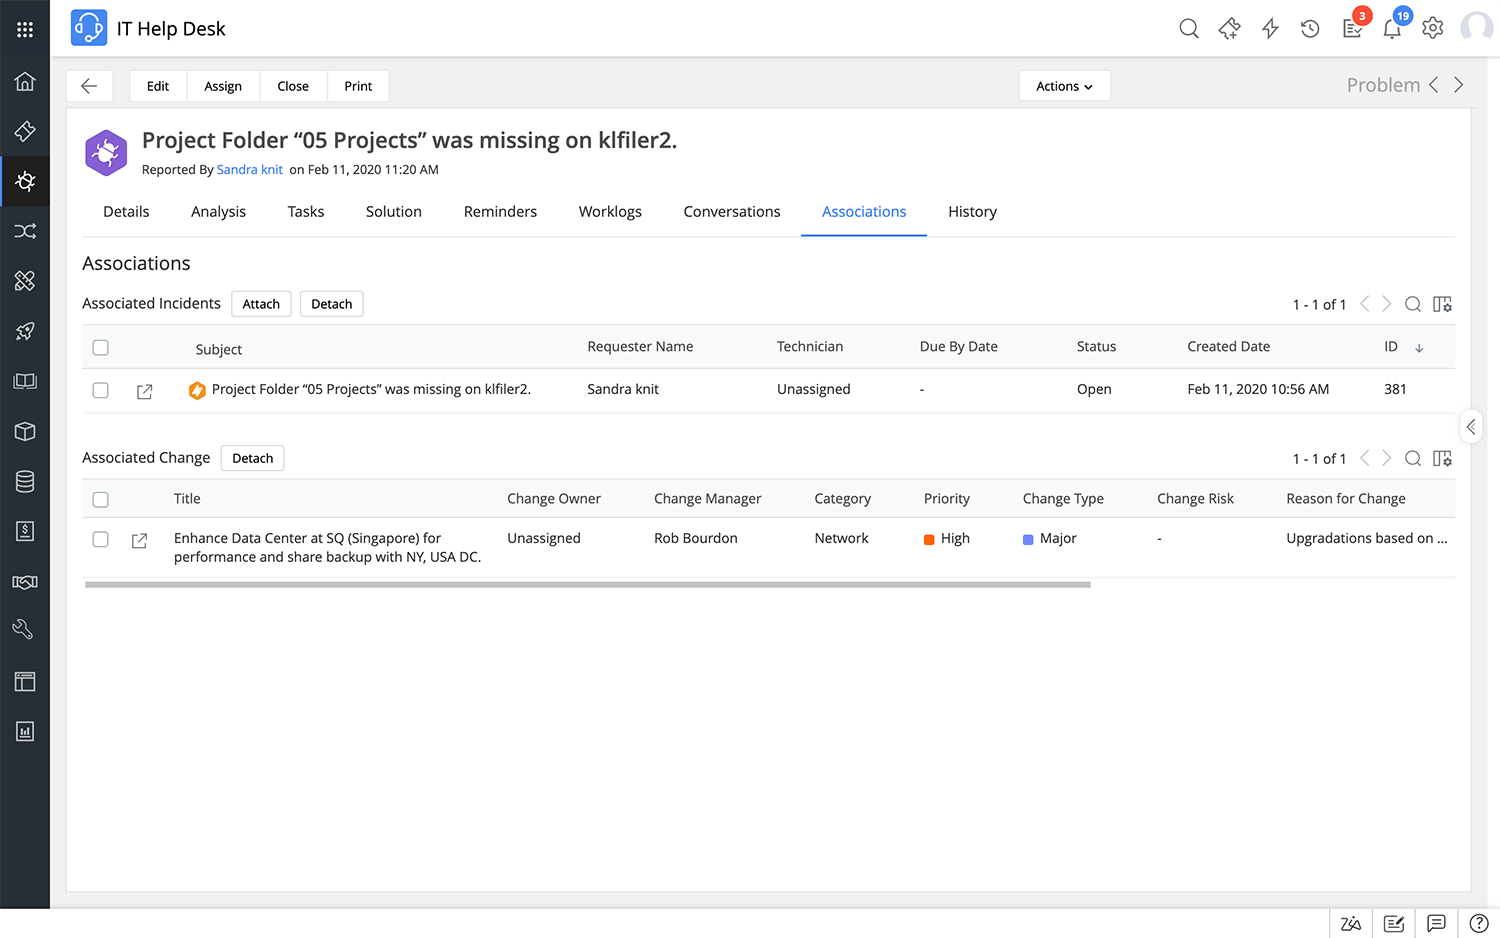Go to Home in left sidebar
1500x938 pixels.
pos(25,81)
